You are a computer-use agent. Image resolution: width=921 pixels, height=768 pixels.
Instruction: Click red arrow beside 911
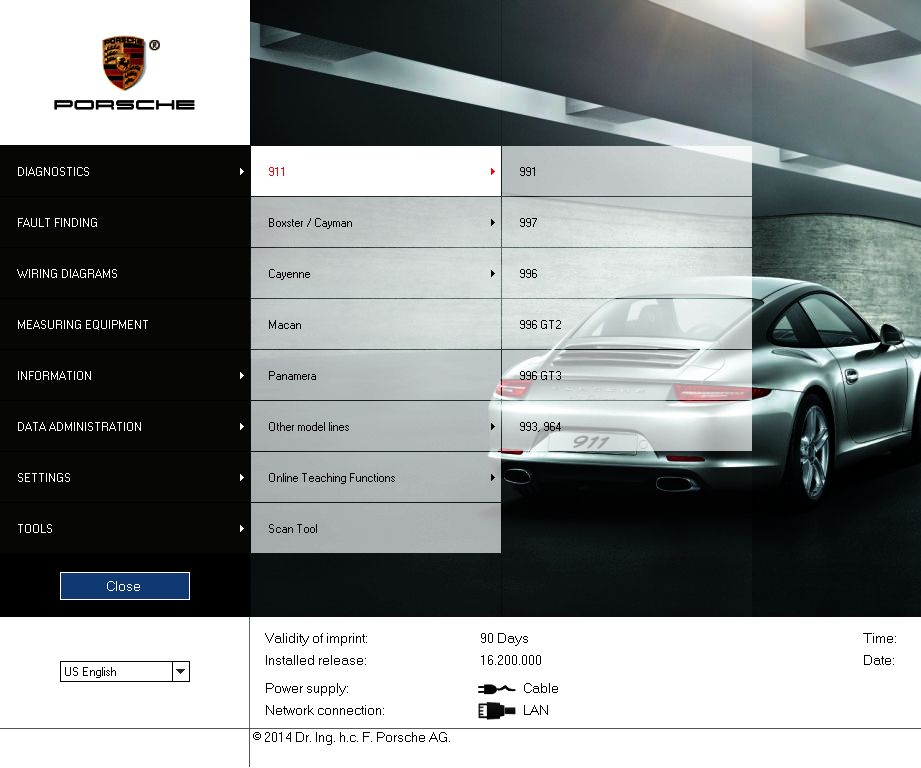pos(492,171)
